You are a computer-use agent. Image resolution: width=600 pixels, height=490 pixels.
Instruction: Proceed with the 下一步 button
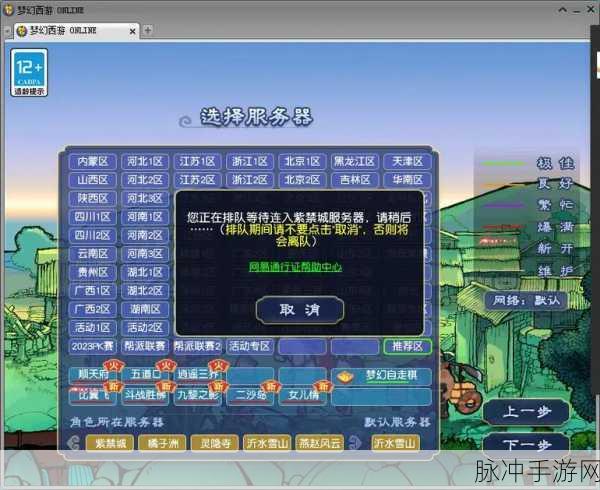tap(527, 444)
